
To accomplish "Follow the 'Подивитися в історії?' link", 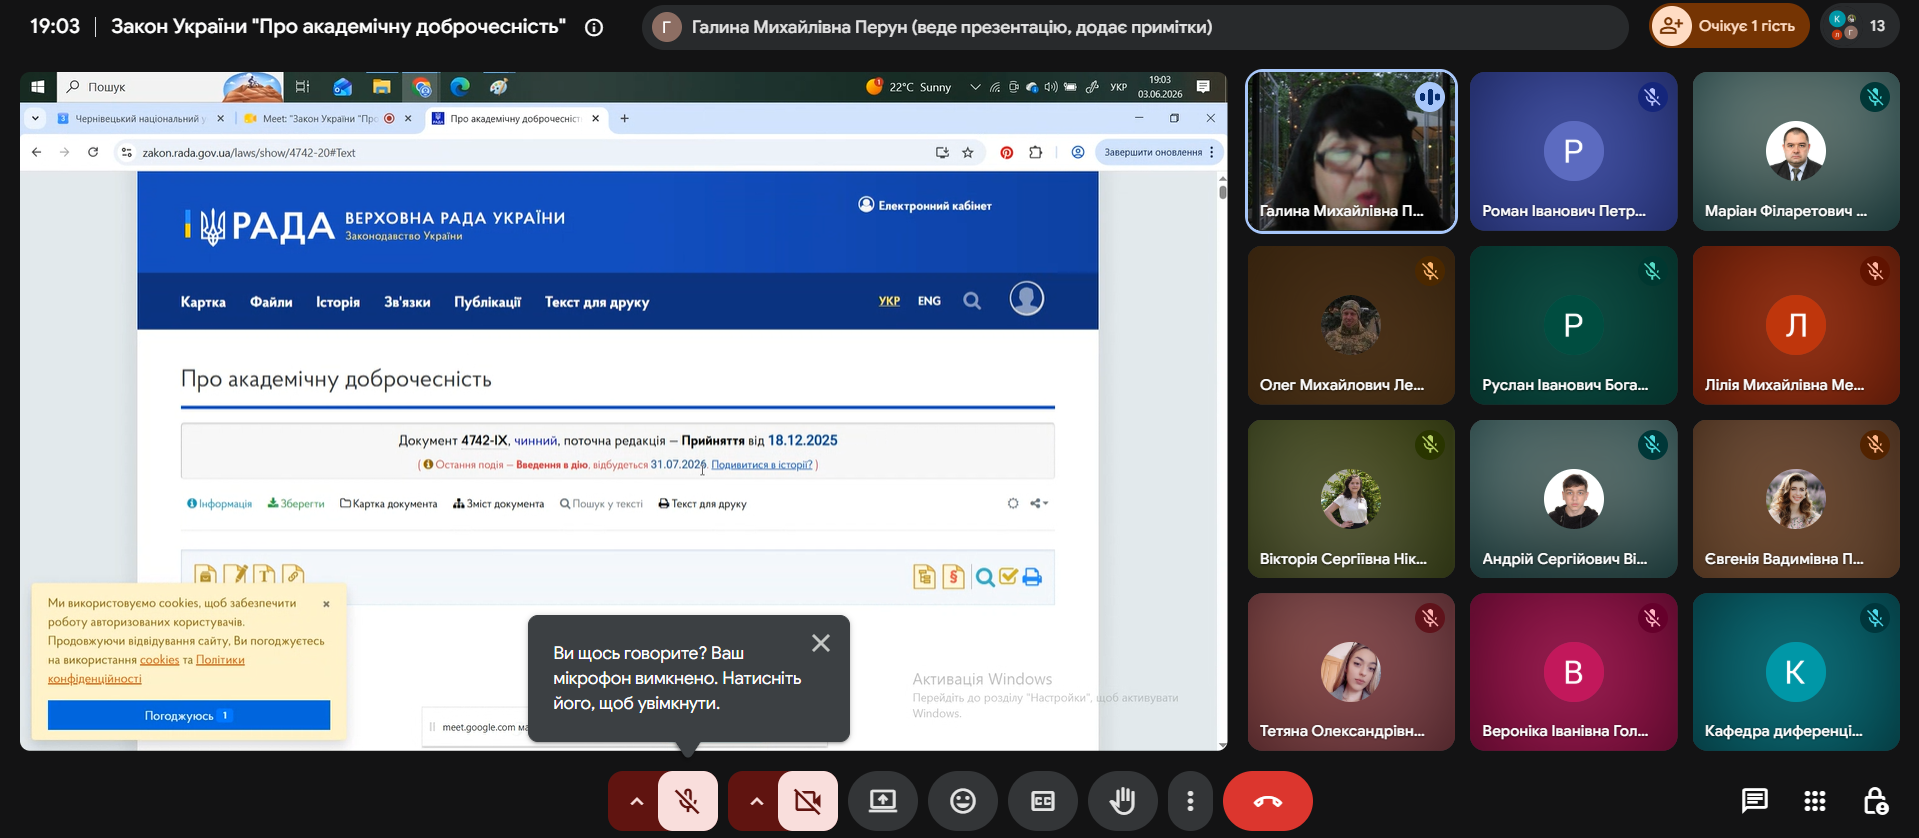I will pos(762,465).
